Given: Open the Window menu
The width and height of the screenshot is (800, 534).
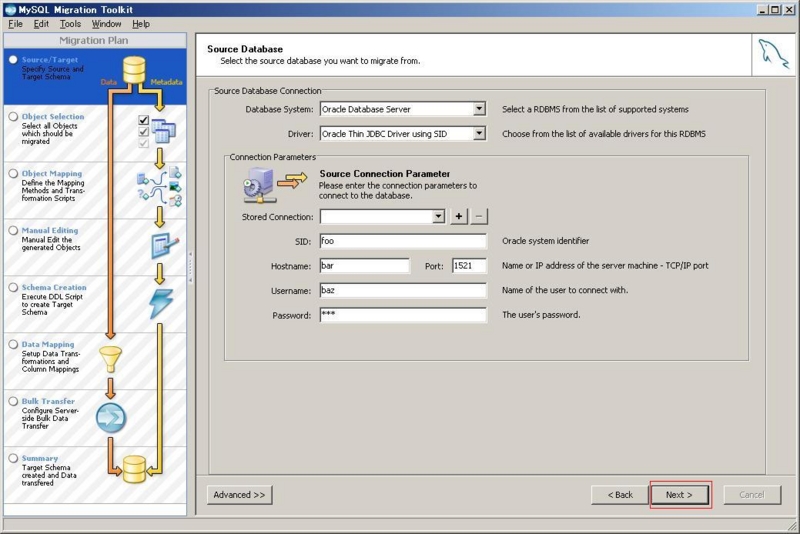Looking at the screenshot, I should [106, 24].
